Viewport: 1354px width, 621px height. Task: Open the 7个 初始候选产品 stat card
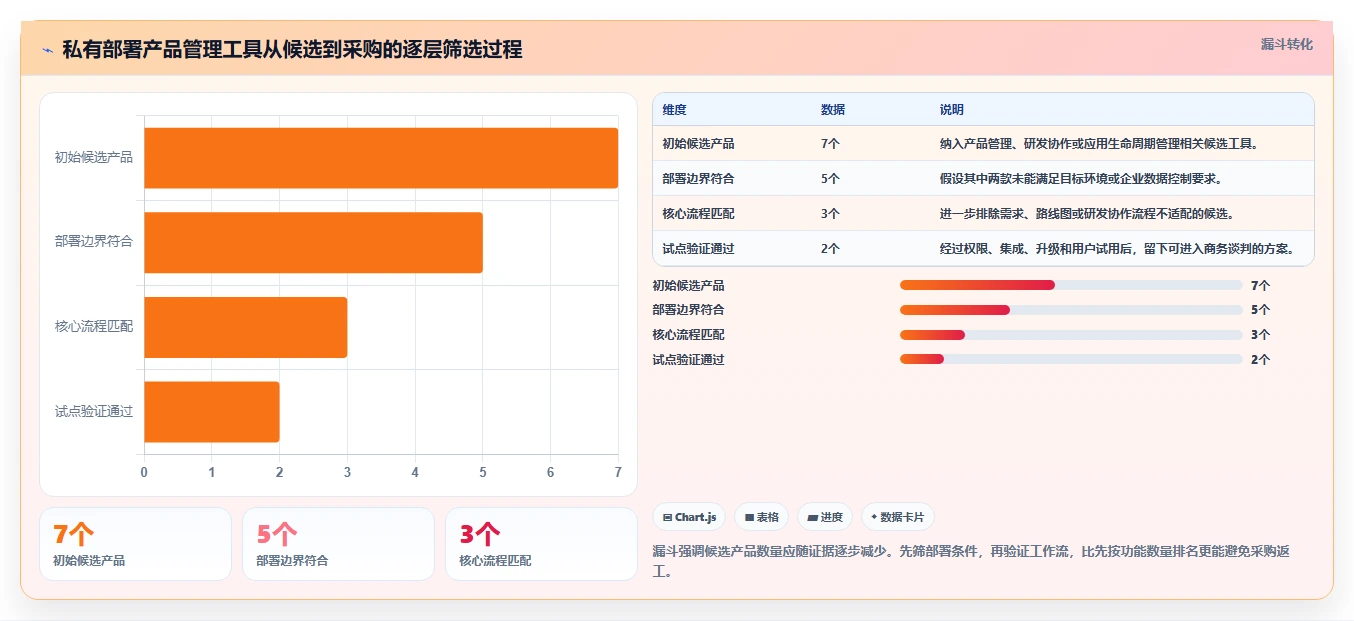[x=135, y=544]
